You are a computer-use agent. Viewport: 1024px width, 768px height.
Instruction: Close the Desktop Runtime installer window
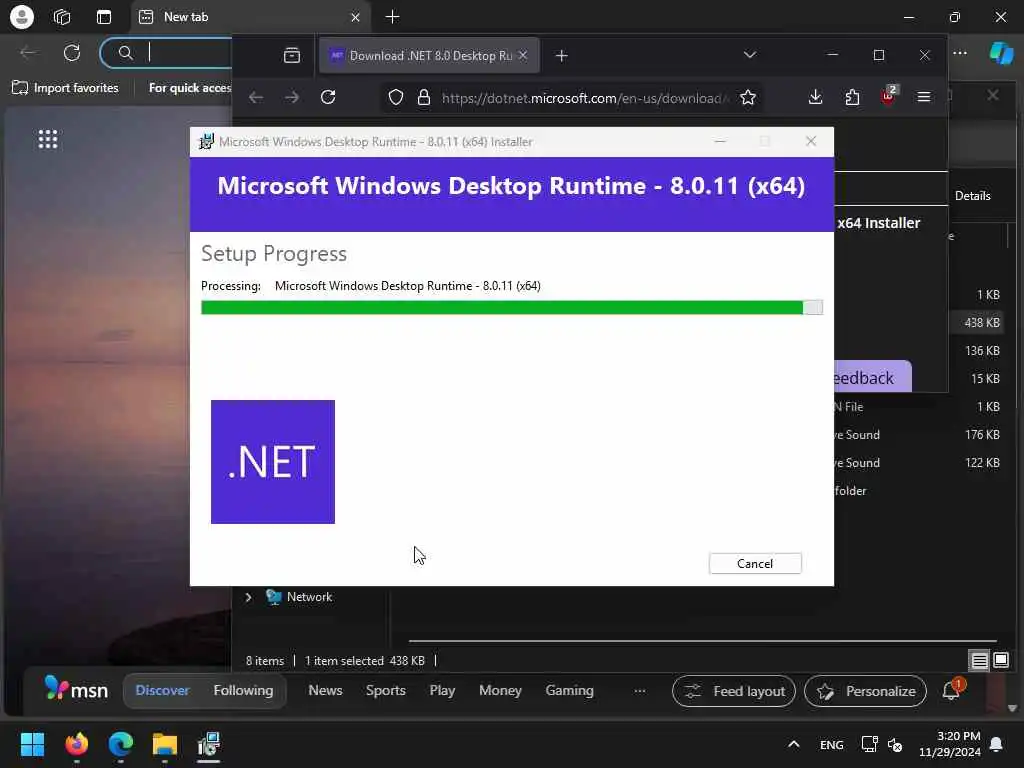click(811, 142)
